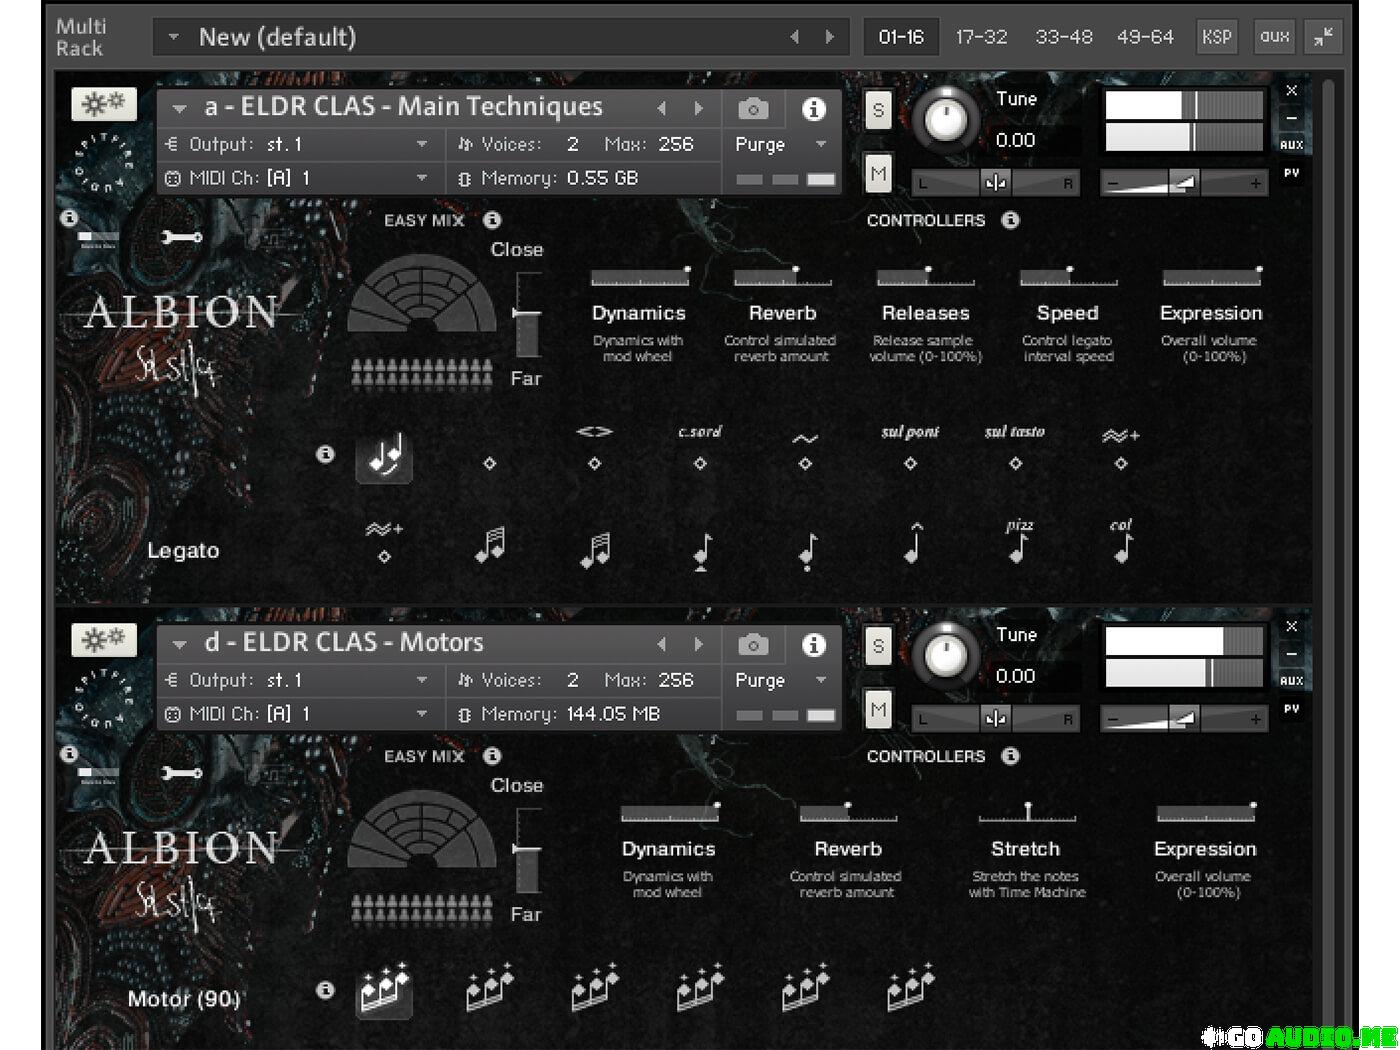Select the last Motor articulation icon
This screenshot has height=1050, width=1400.
pyautogui.click(x=910, y=987)
